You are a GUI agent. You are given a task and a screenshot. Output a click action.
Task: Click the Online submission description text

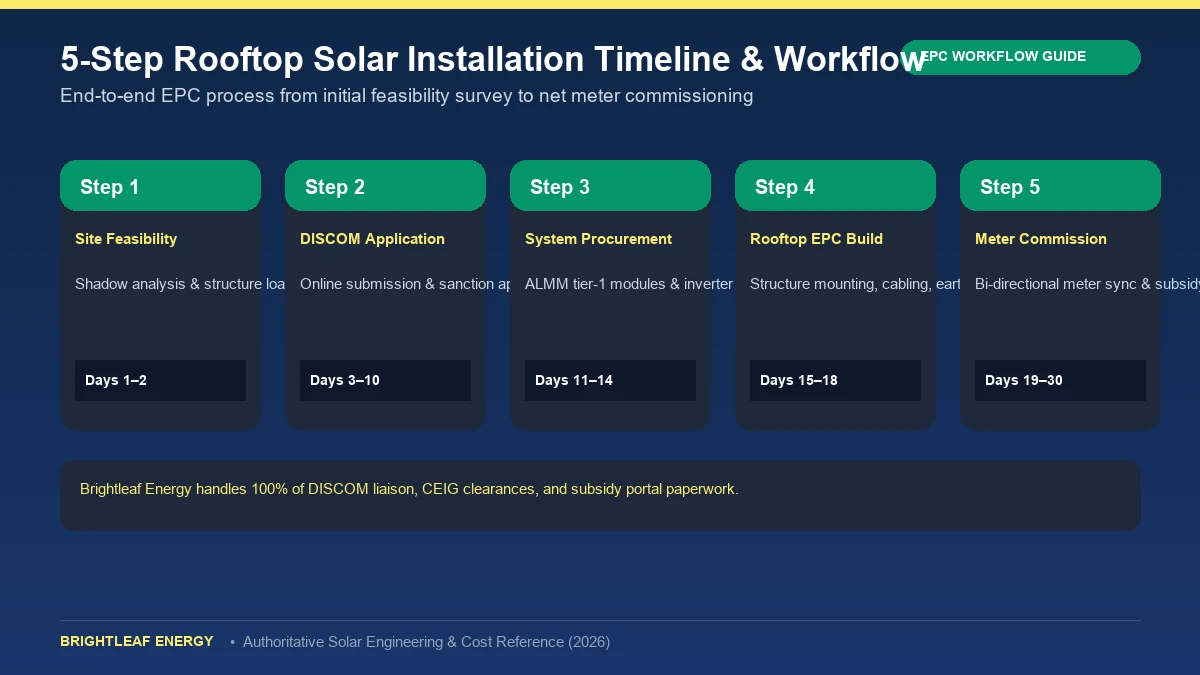405,284
